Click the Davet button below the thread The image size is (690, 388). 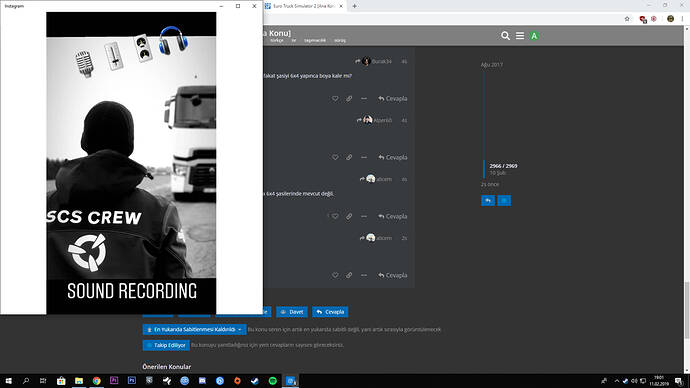tap(292, 312)
